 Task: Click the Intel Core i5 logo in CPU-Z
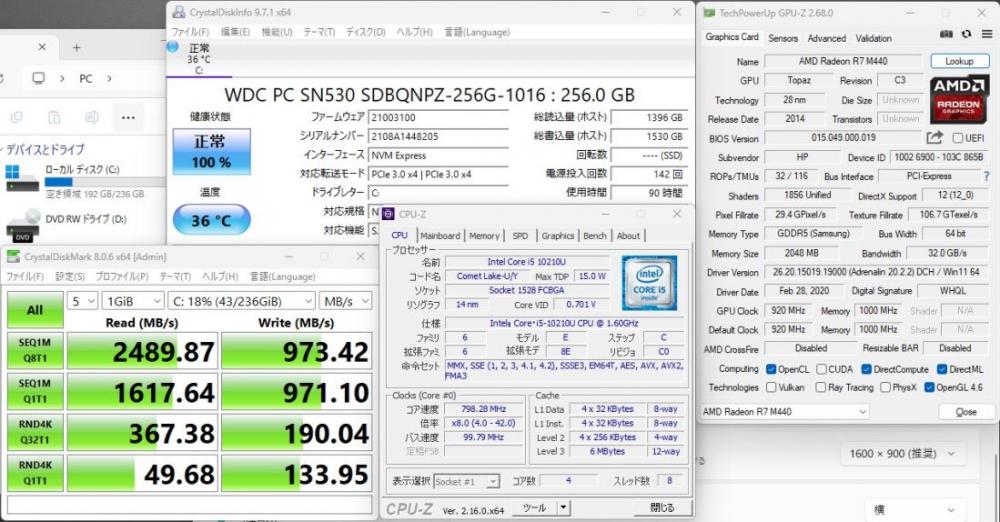point(649,283)
